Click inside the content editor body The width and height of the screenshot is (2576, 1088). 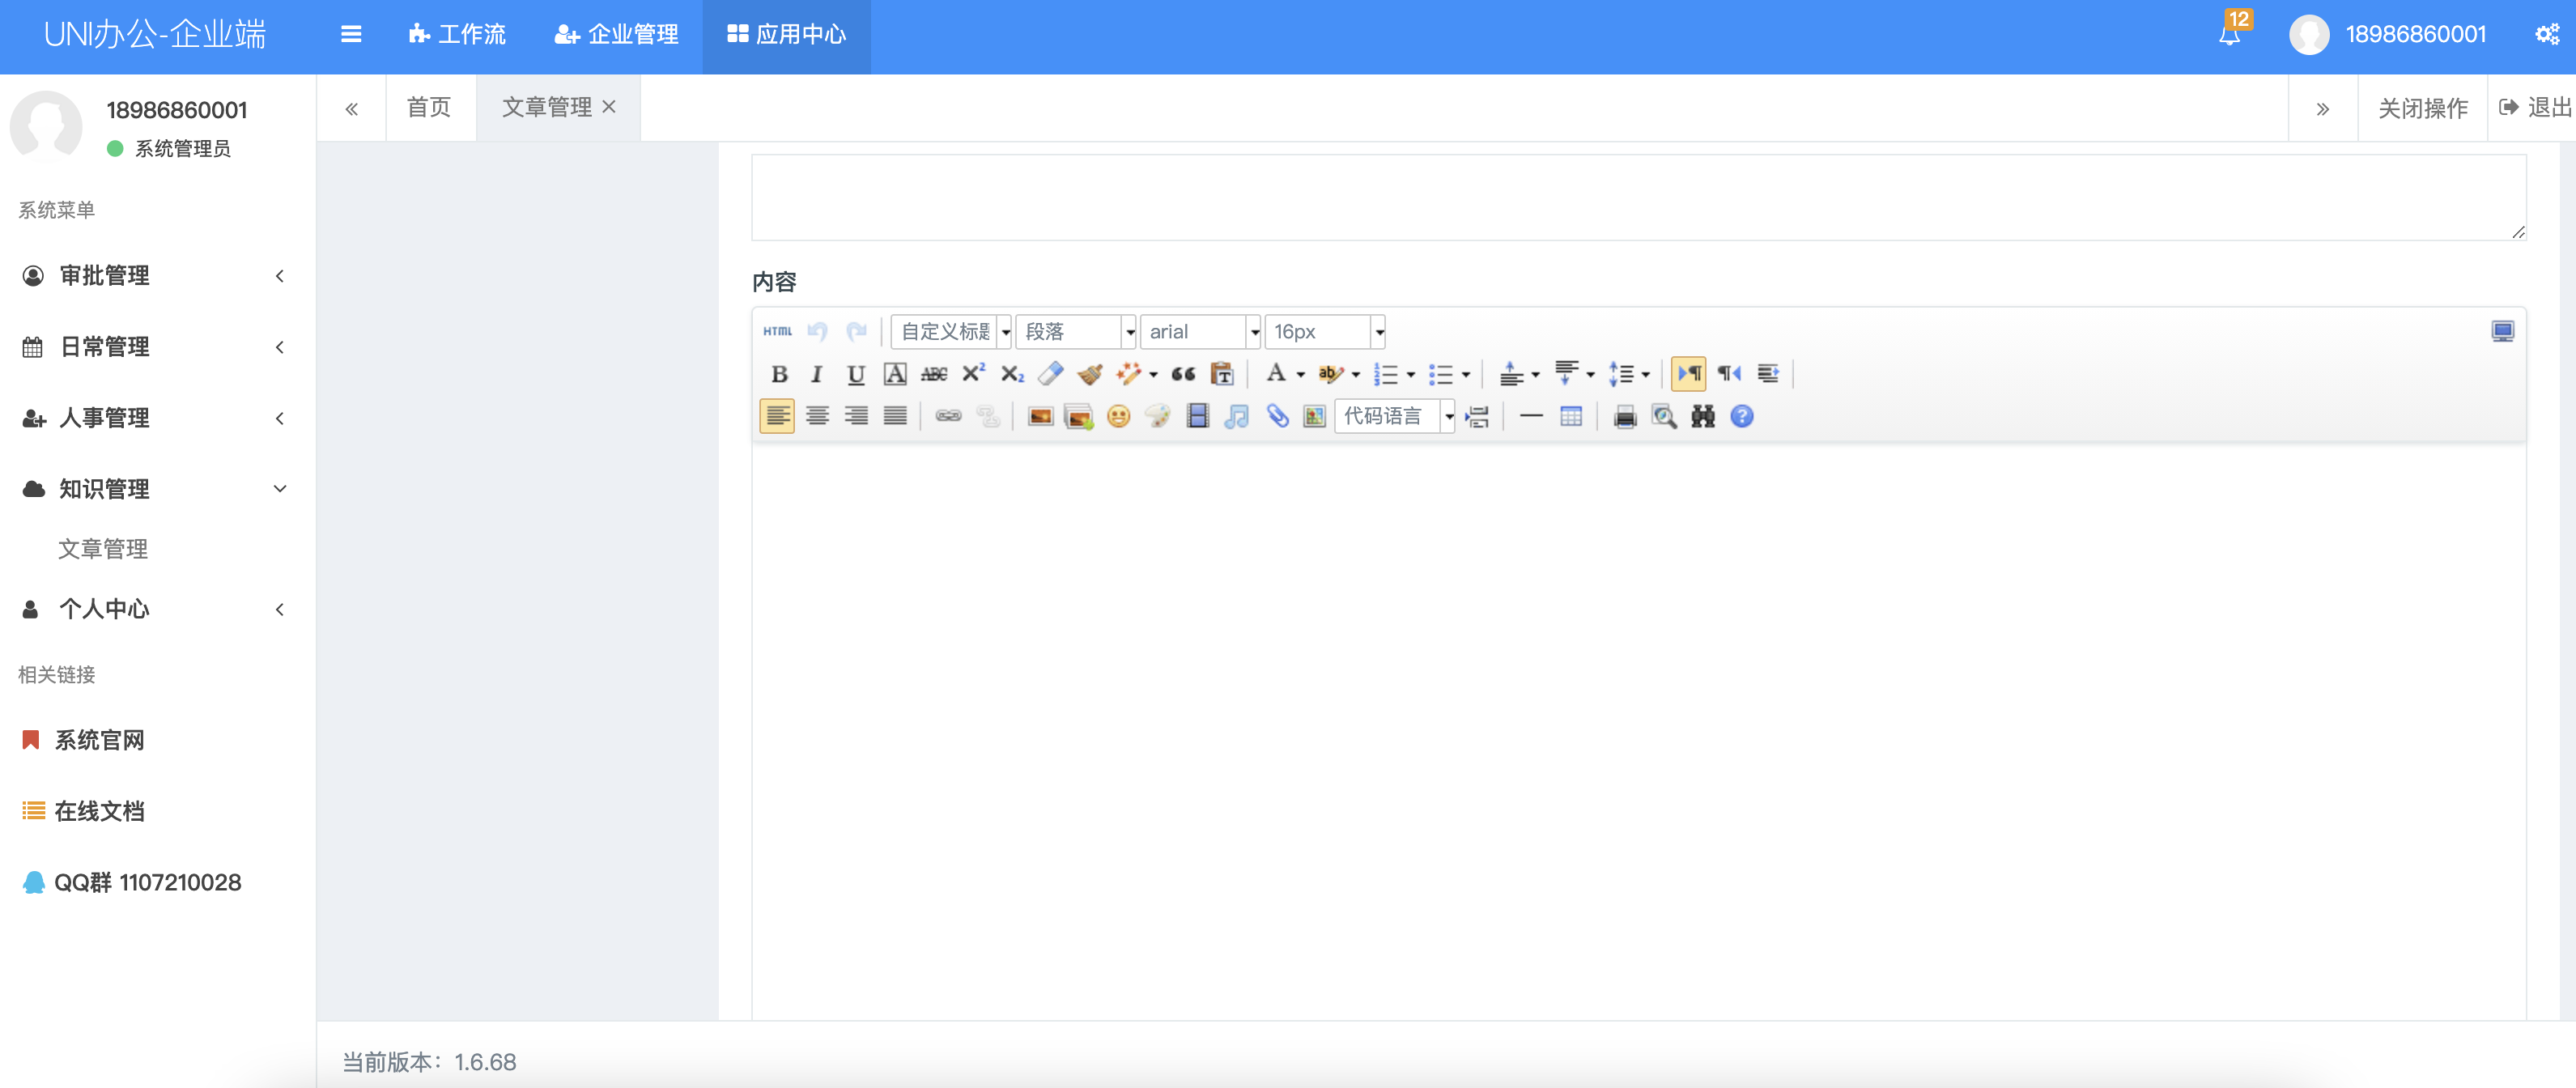point(1638,730)
